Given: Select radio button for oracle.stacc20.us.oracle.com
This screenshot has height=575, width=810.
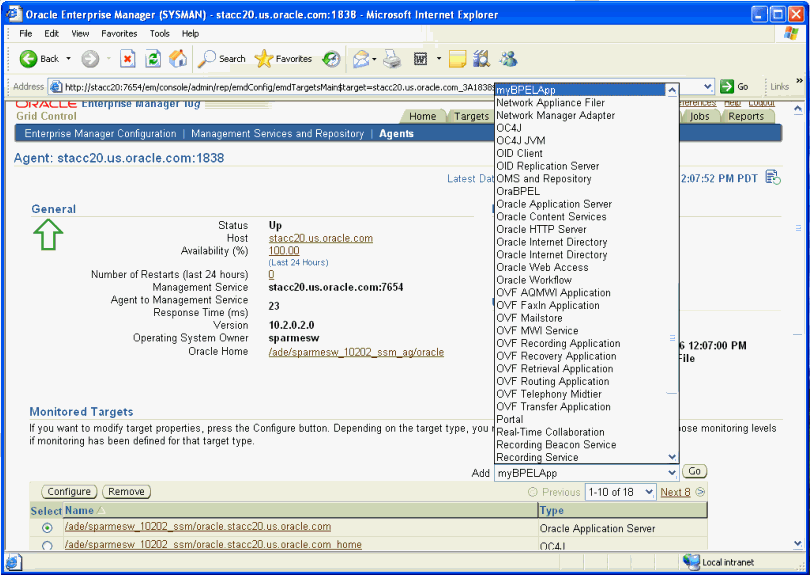Looking at the screenshot, I should click(x=47, y=528).
